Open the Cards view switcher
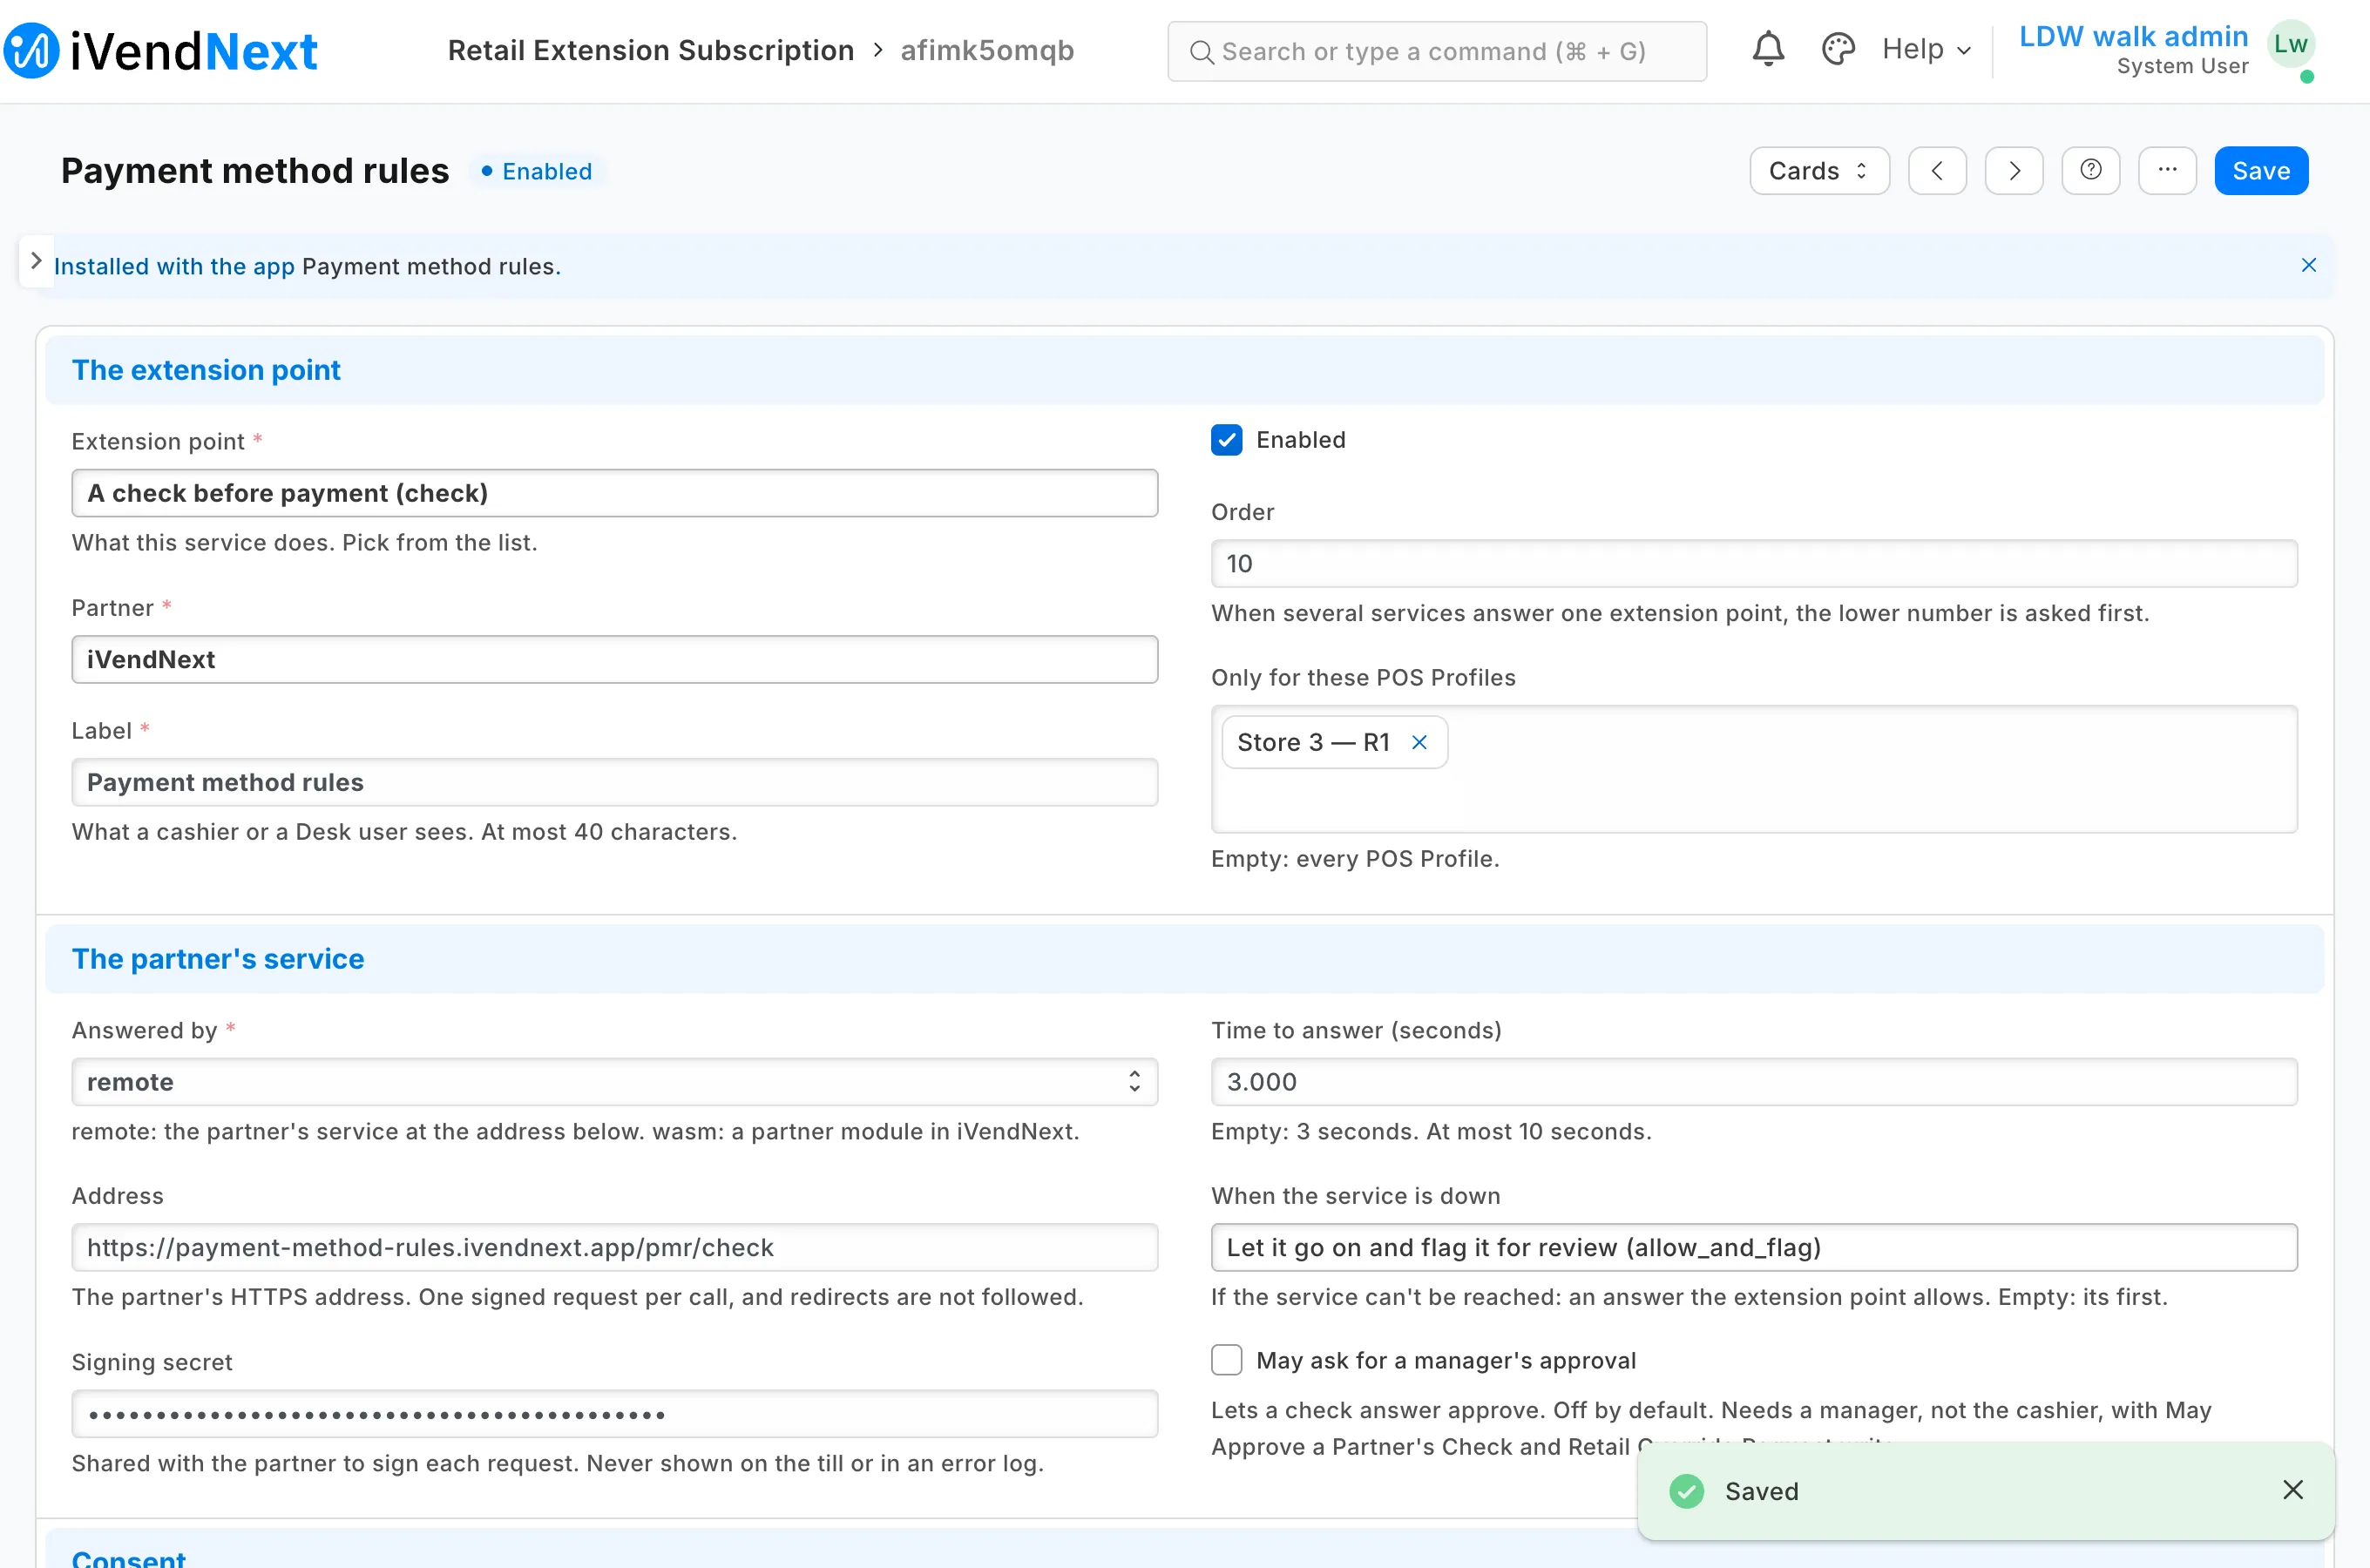This screenshot has width=2370, height=1568. pyautogui.click(x=1819, y=171)
